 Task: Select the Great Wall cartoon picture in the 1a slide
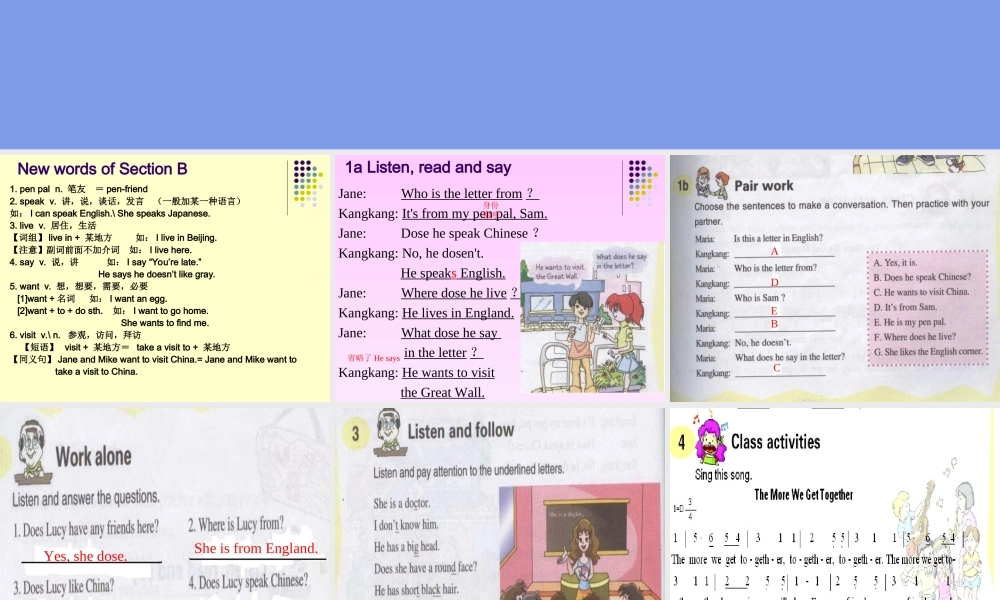pos(591,317)
